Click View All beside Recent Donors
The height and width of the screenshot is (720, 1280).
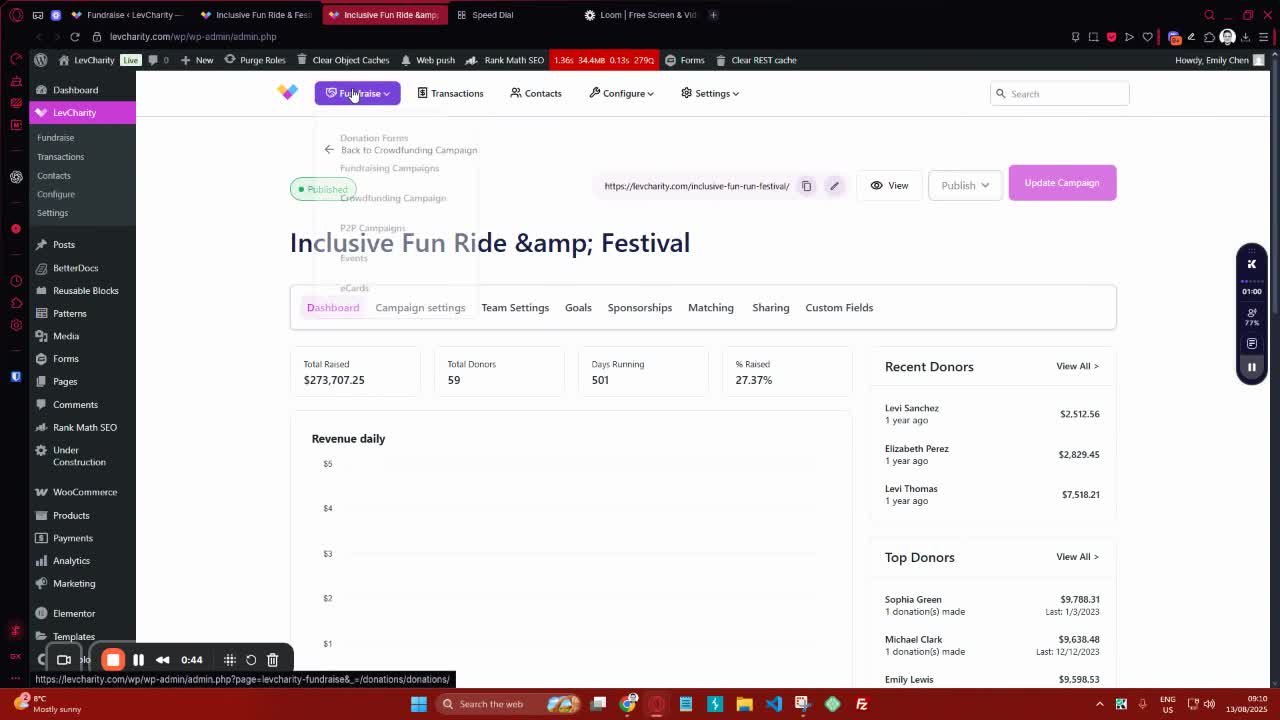tap(1076, 366)
